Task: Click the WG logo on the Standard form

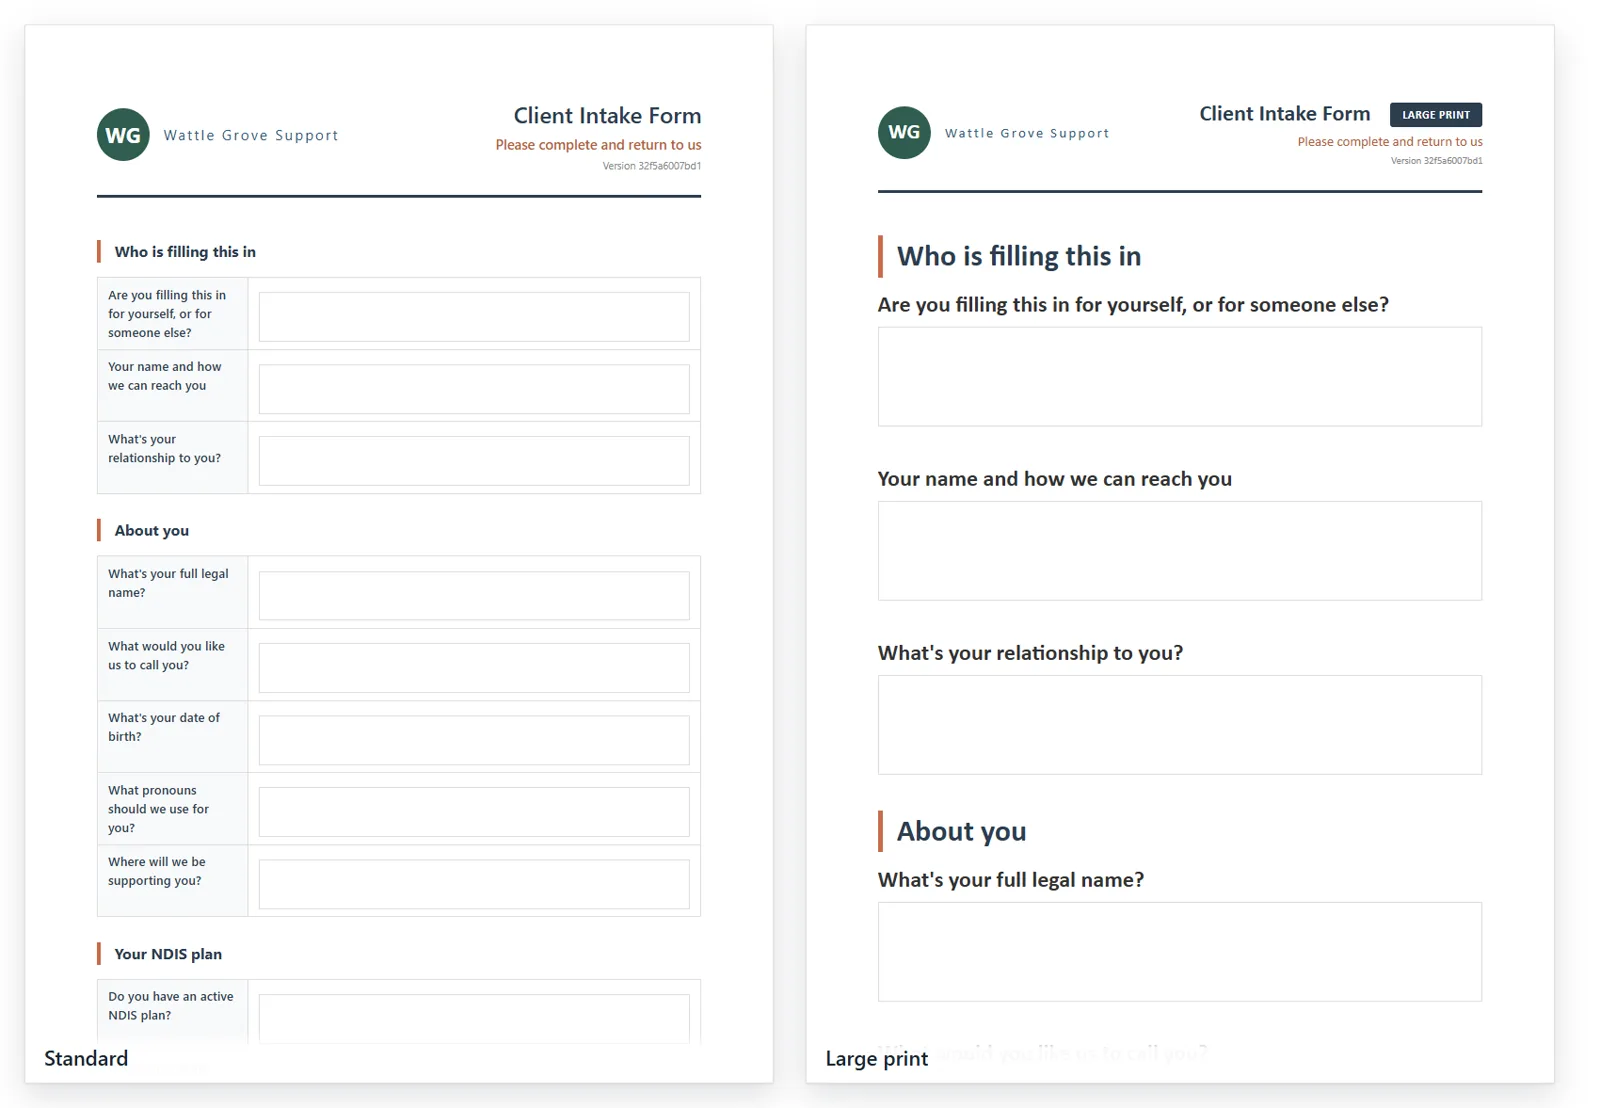Action: pos(123,135)
